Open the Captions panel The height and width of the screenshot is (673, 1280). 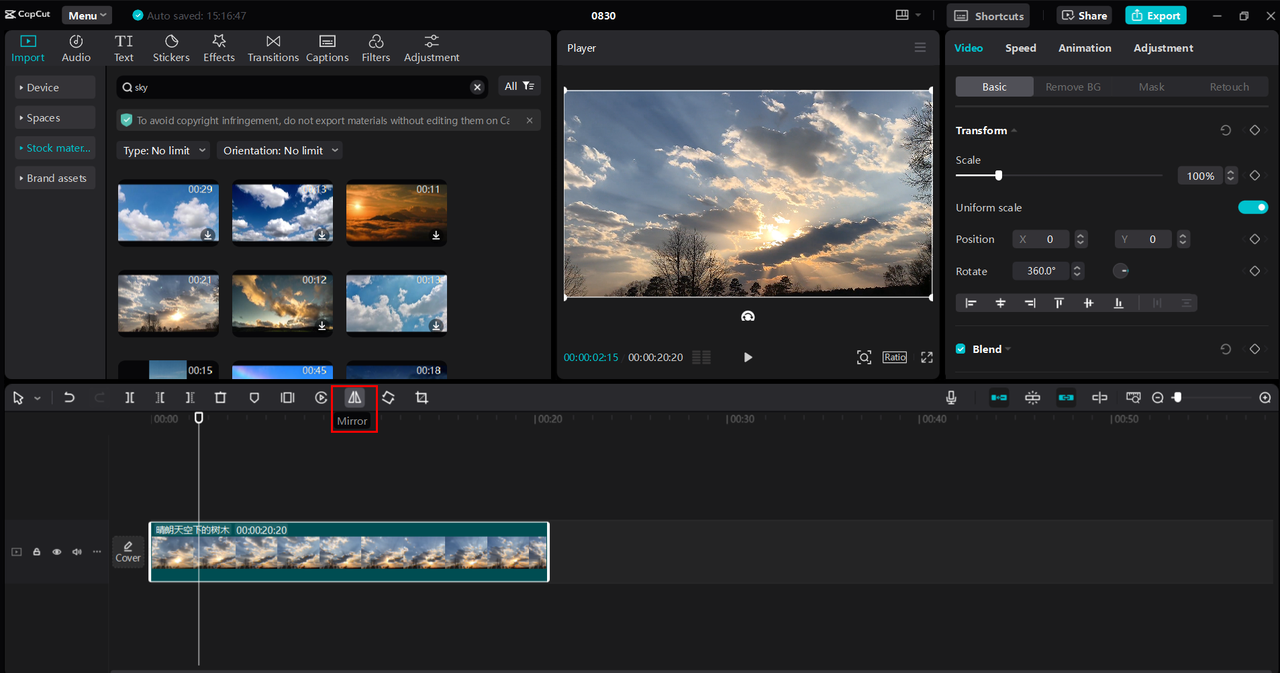[327, 48]
